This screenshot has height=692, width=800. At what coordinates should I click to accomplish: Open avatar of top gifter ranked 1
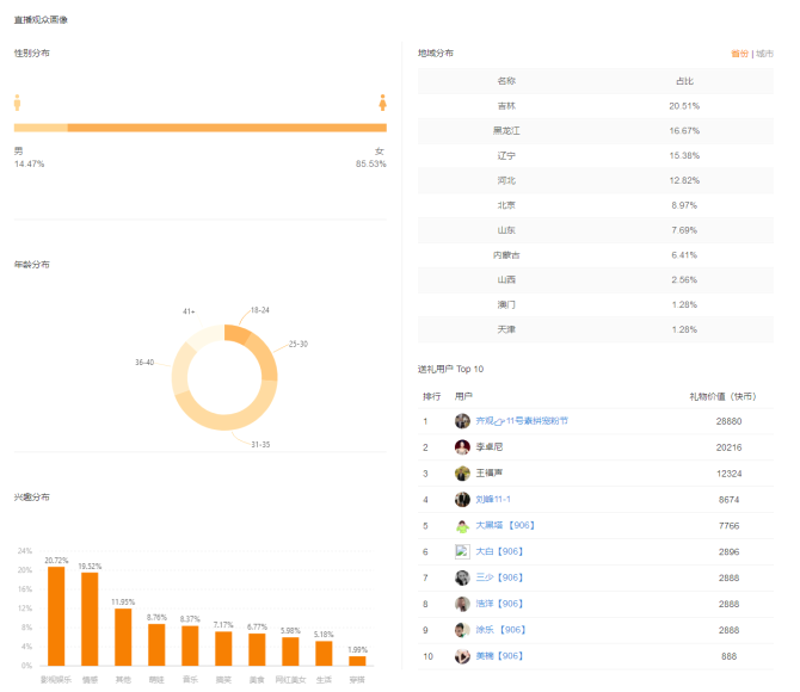(x=462, y=421)
